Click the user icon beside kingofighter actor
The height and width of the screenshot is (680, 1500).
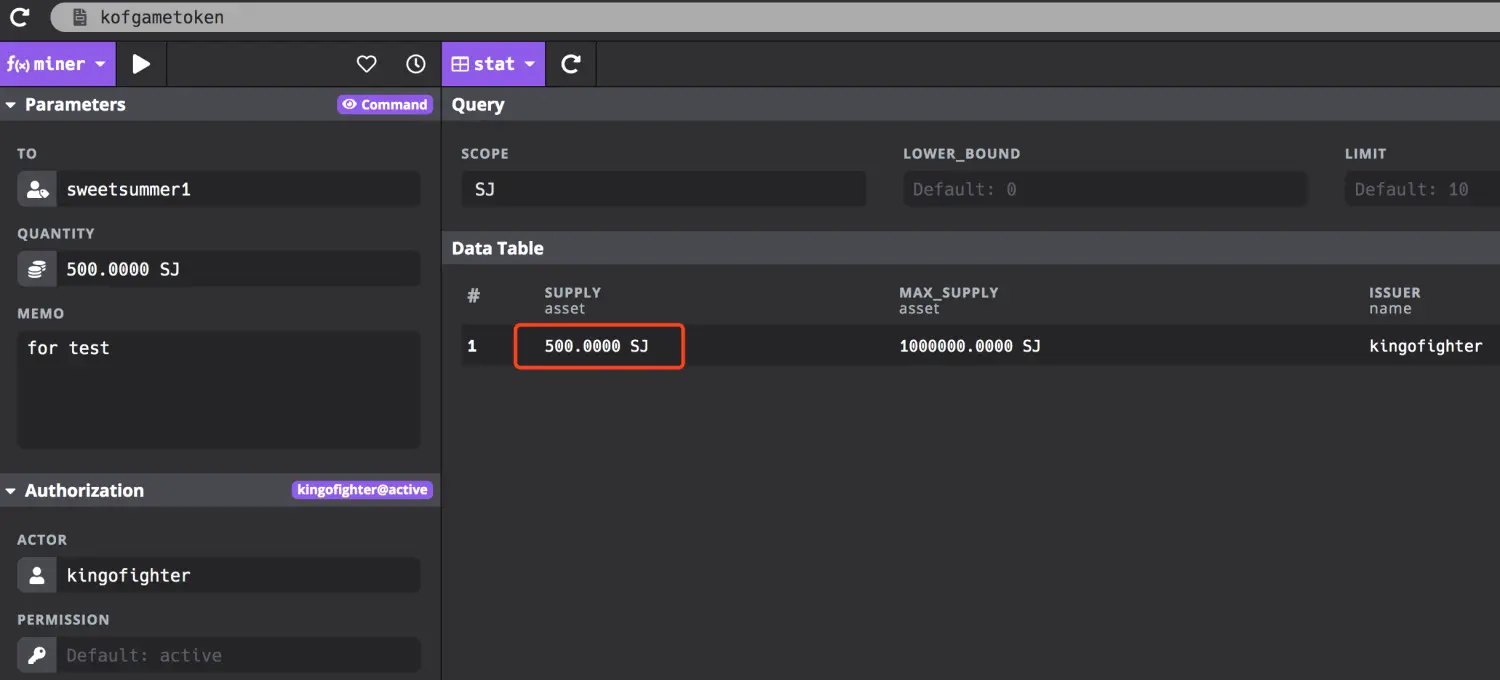tap(38, 575)
